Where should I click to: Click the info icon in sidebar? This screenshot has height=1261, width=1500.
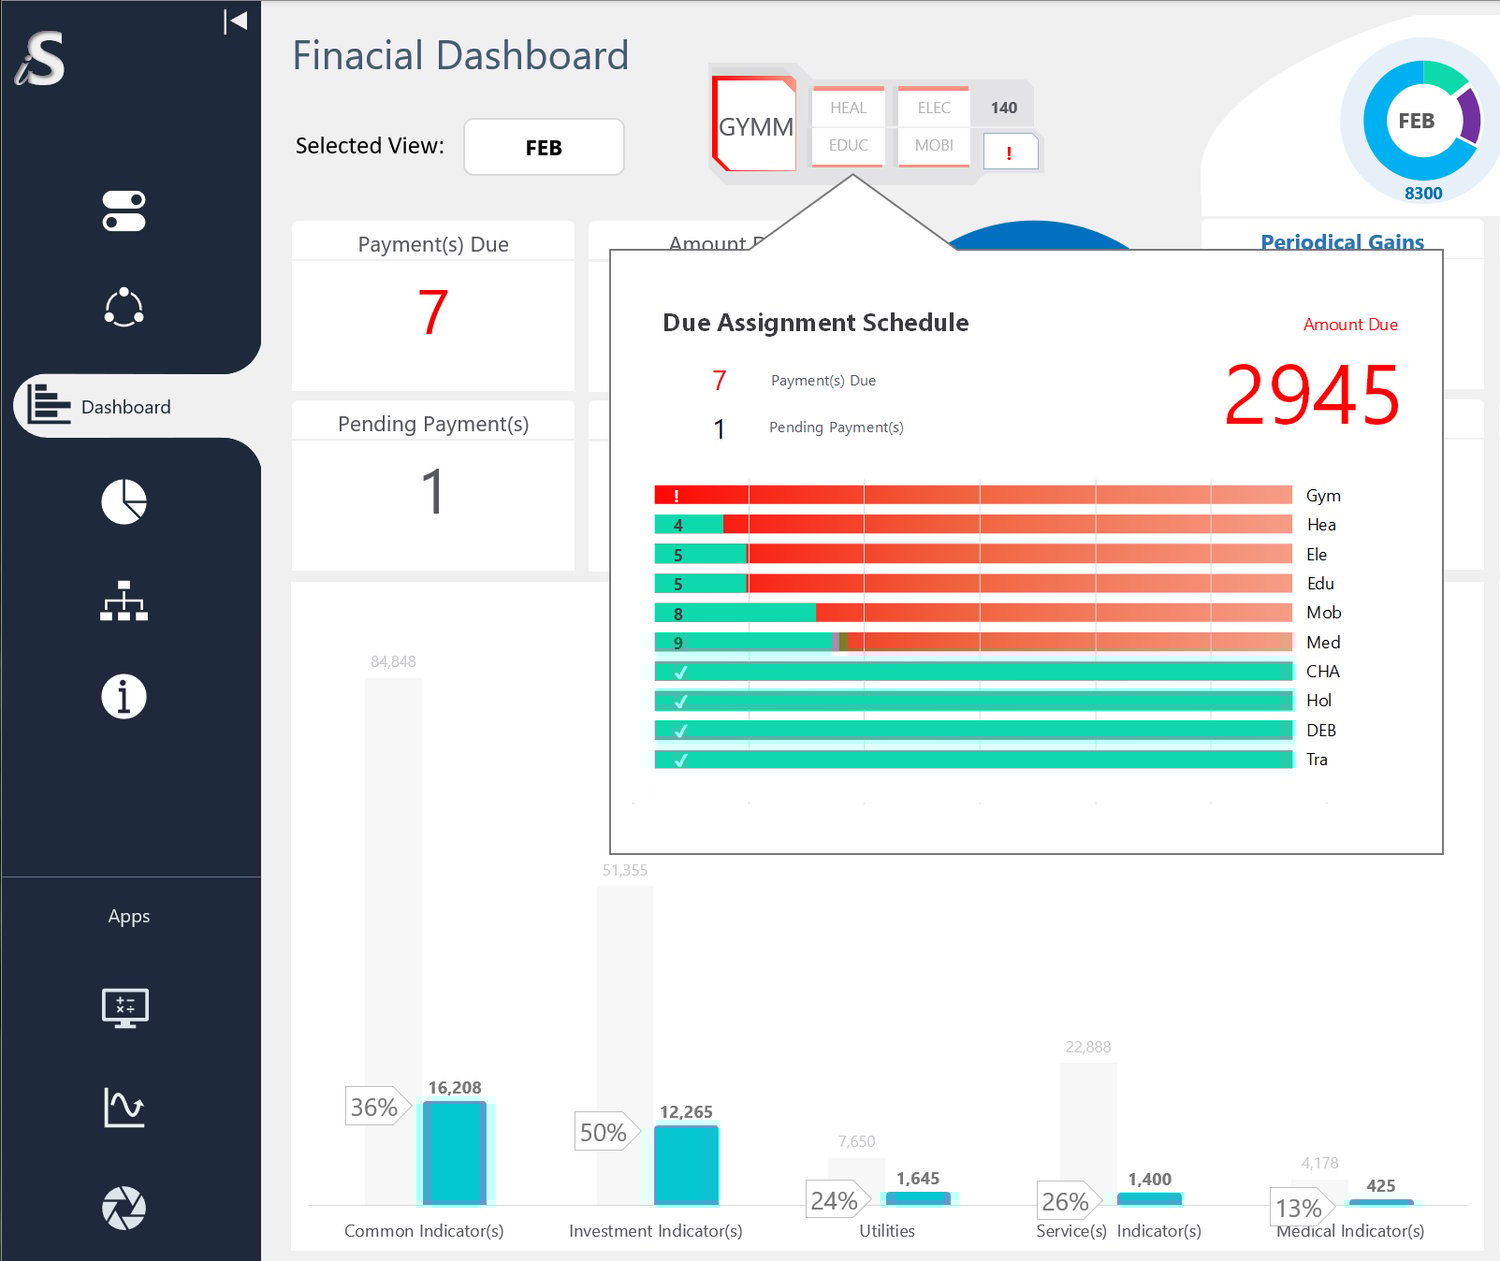tap(124, 696)
